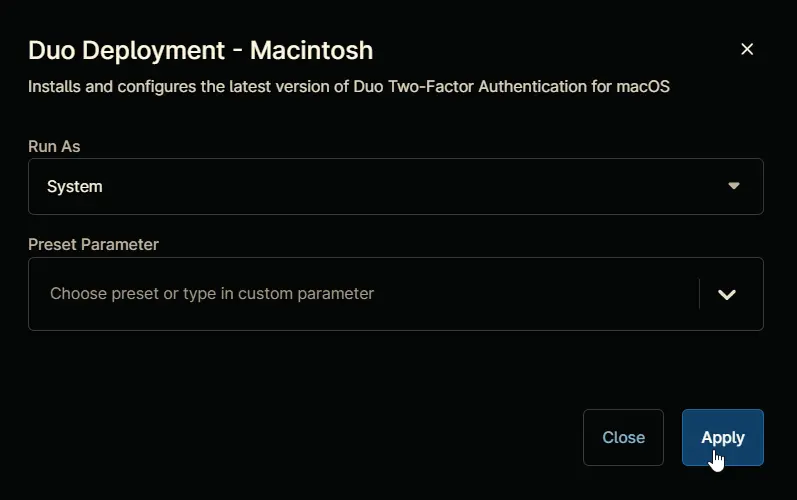Dismiss the dialog with the X icon

pyautogui.click(x=747, y=49)
